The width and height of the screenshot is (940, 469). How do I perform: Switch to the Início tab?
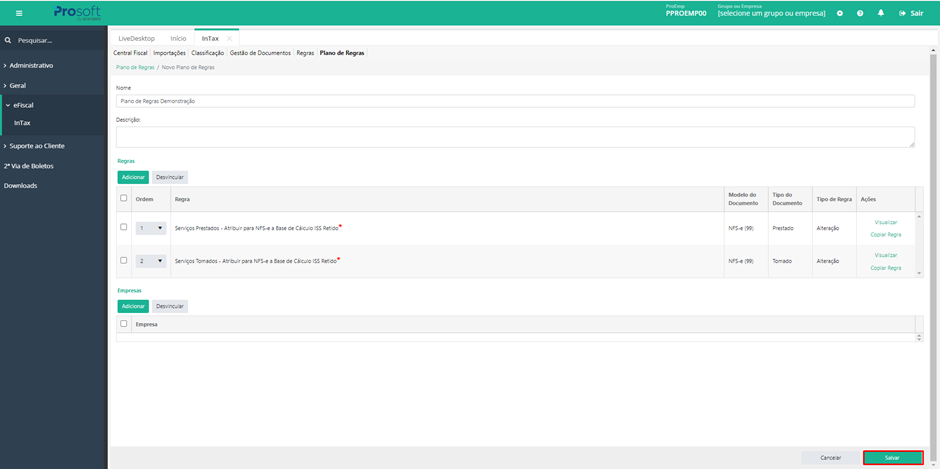click(x=178, y=38)
